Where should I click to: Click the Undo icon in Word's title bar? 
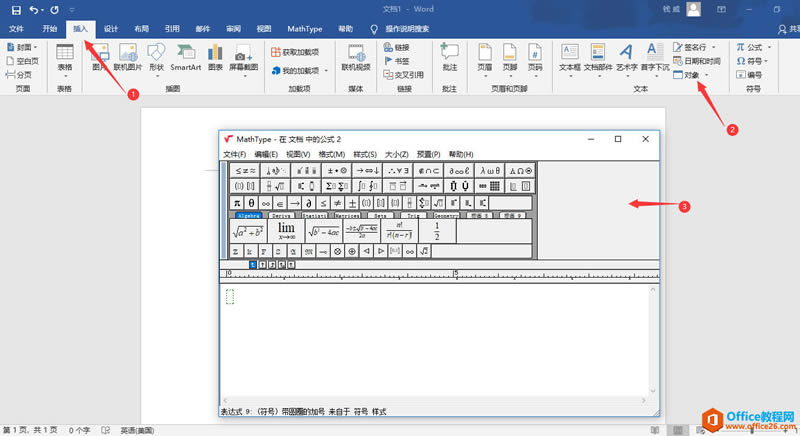[34, 10]
